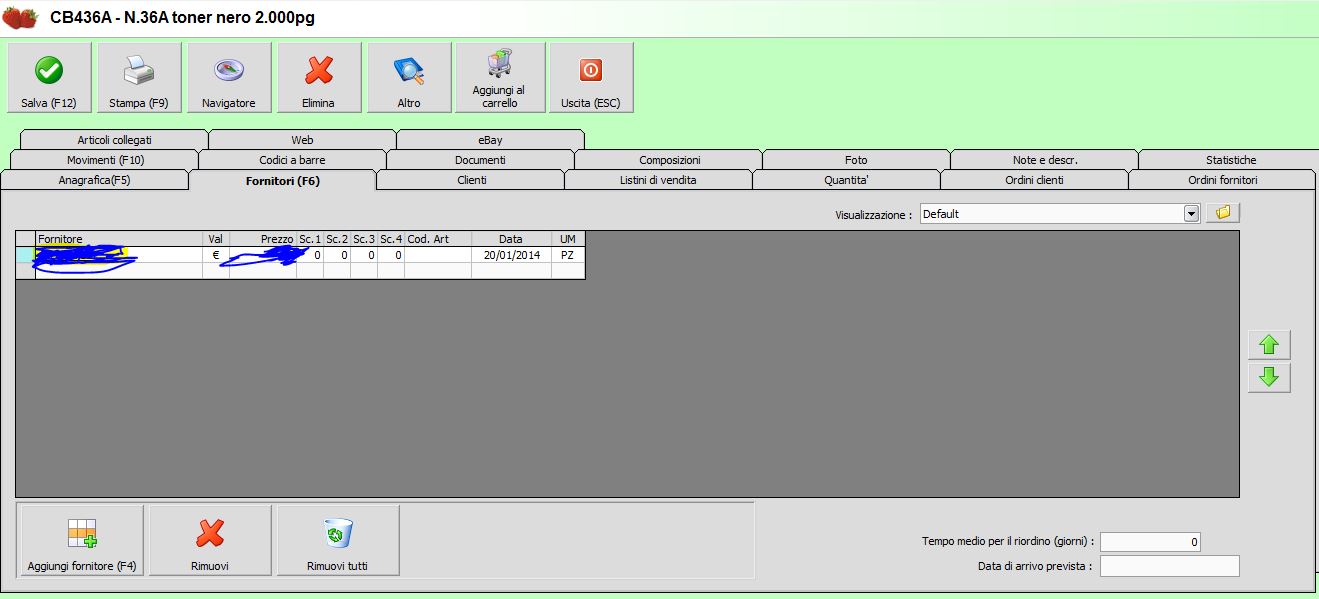Switch to the Anagrafica(F5) tab
Screen dimensions: 1319x599
(x=95, y=180)
